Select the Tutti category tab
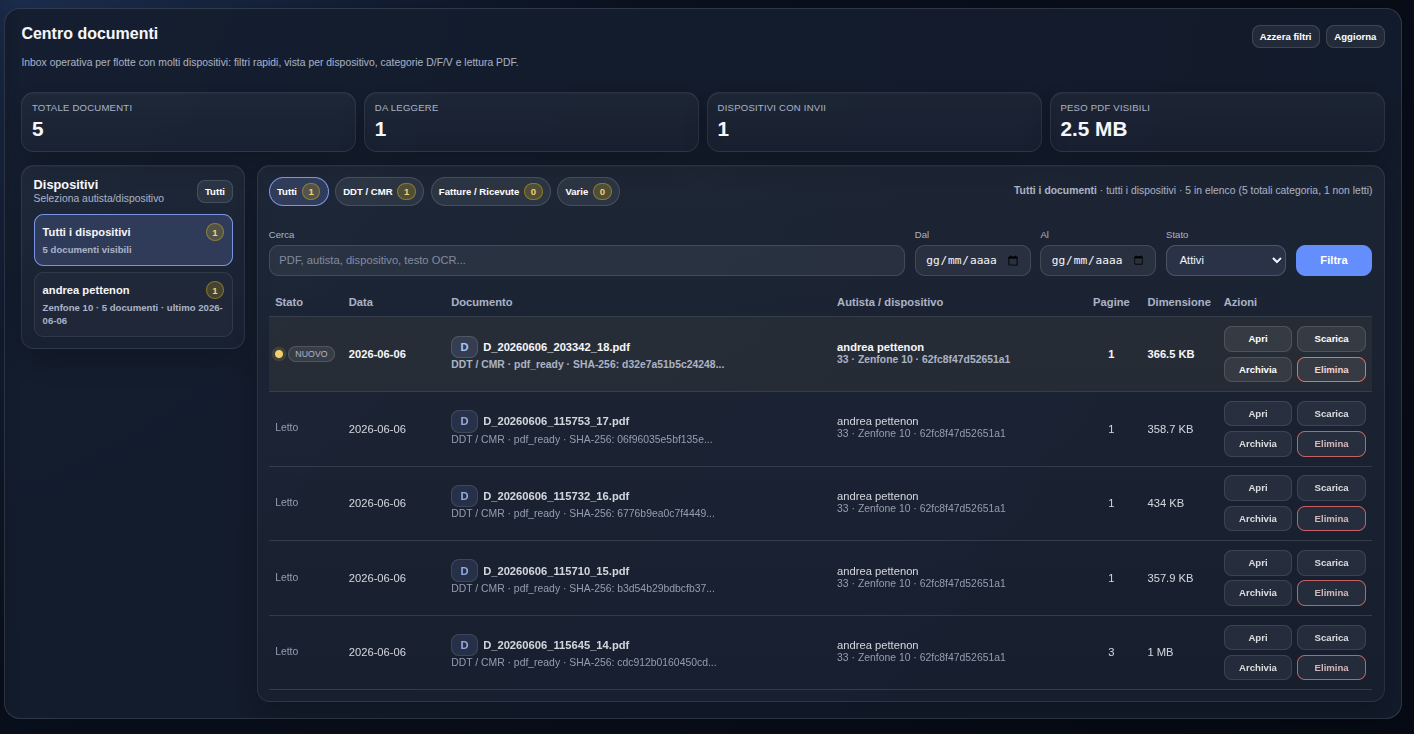The image size is (1414, 734). pos(298,191)
